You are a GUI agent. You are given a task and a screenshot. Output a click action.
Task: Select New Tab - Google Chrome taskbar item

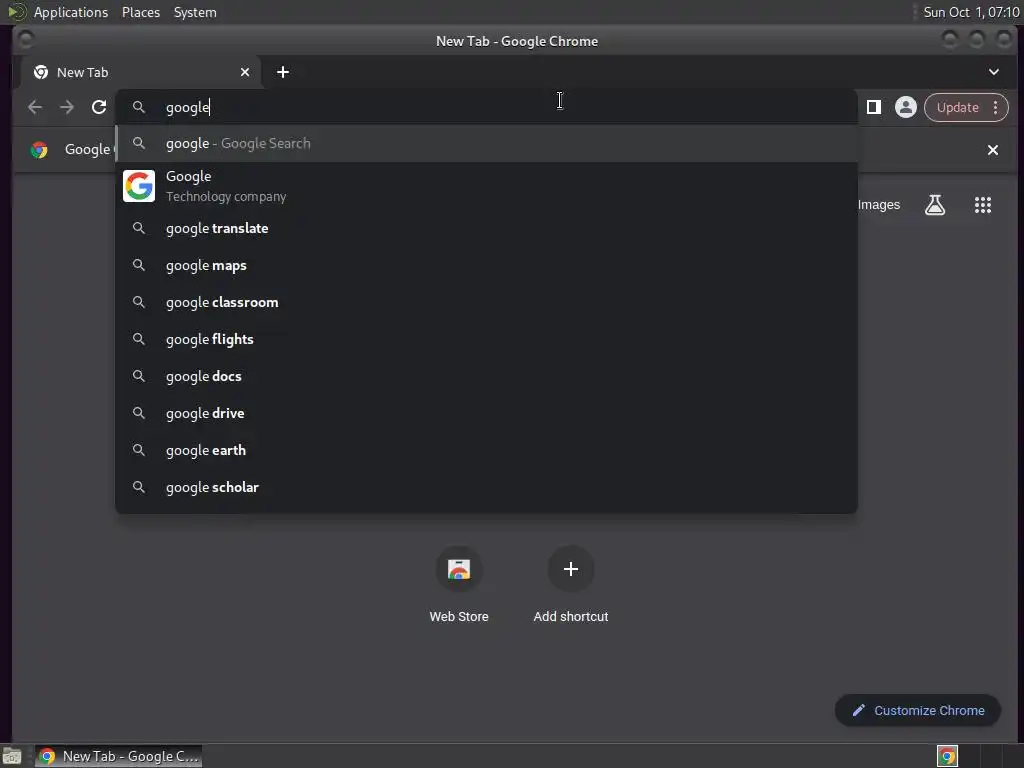point(119,756)
